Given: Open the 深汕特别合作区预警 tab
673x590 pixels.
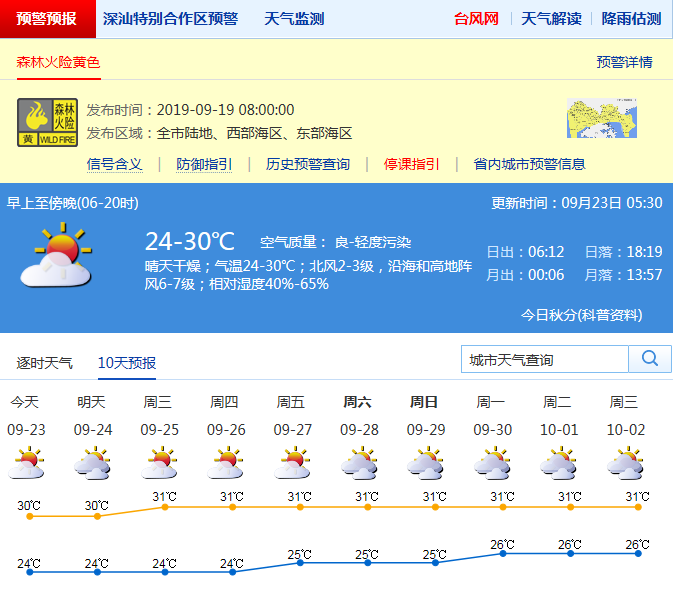Looking at the screenshot, I should [x=169, y=19].
